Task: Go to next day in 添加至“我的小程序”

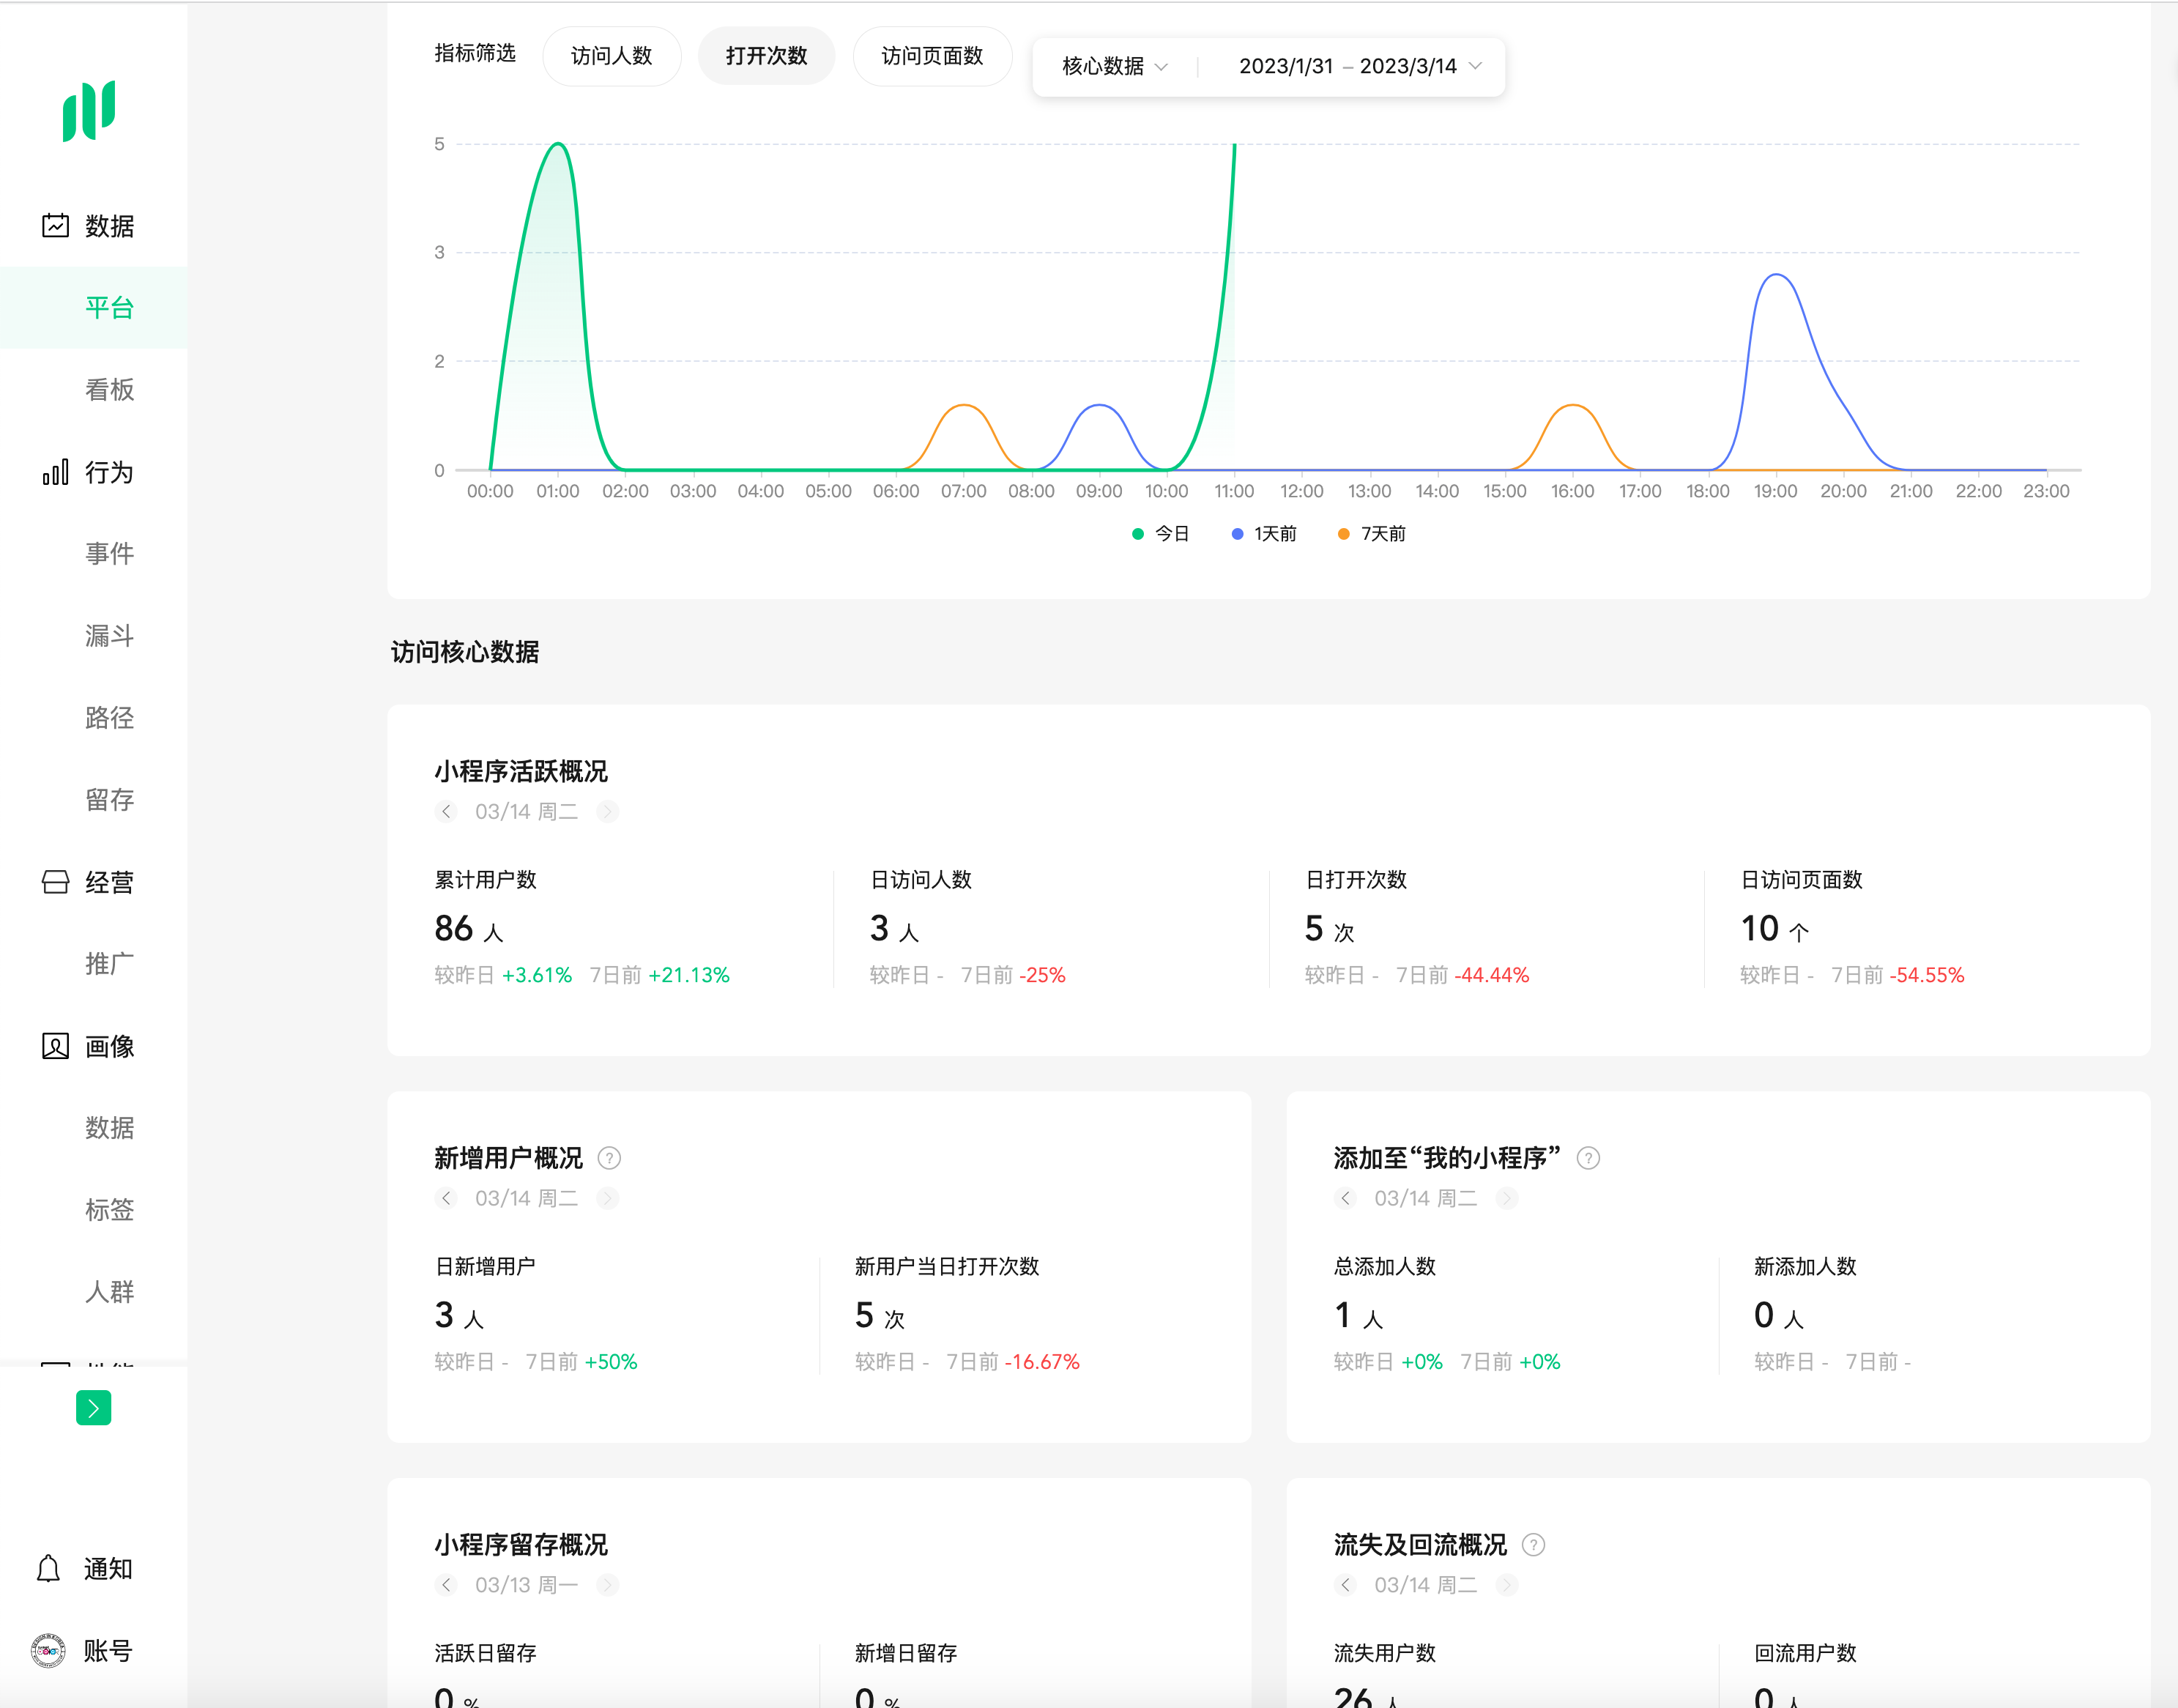Action: tap(1506, 1198)
